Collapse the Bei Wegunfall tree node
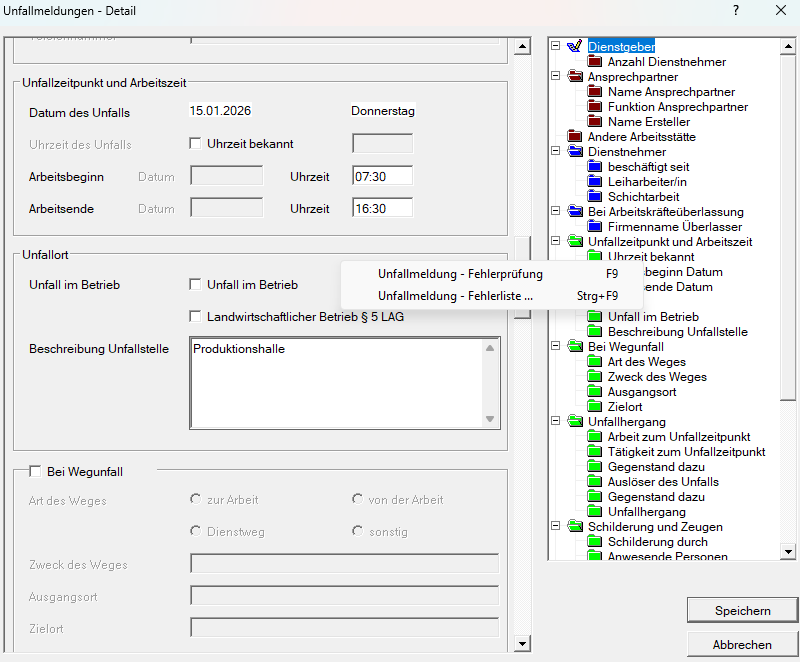The height and width of the screenshot is (662, 800). pyautogui.click(x=556, y=347)
